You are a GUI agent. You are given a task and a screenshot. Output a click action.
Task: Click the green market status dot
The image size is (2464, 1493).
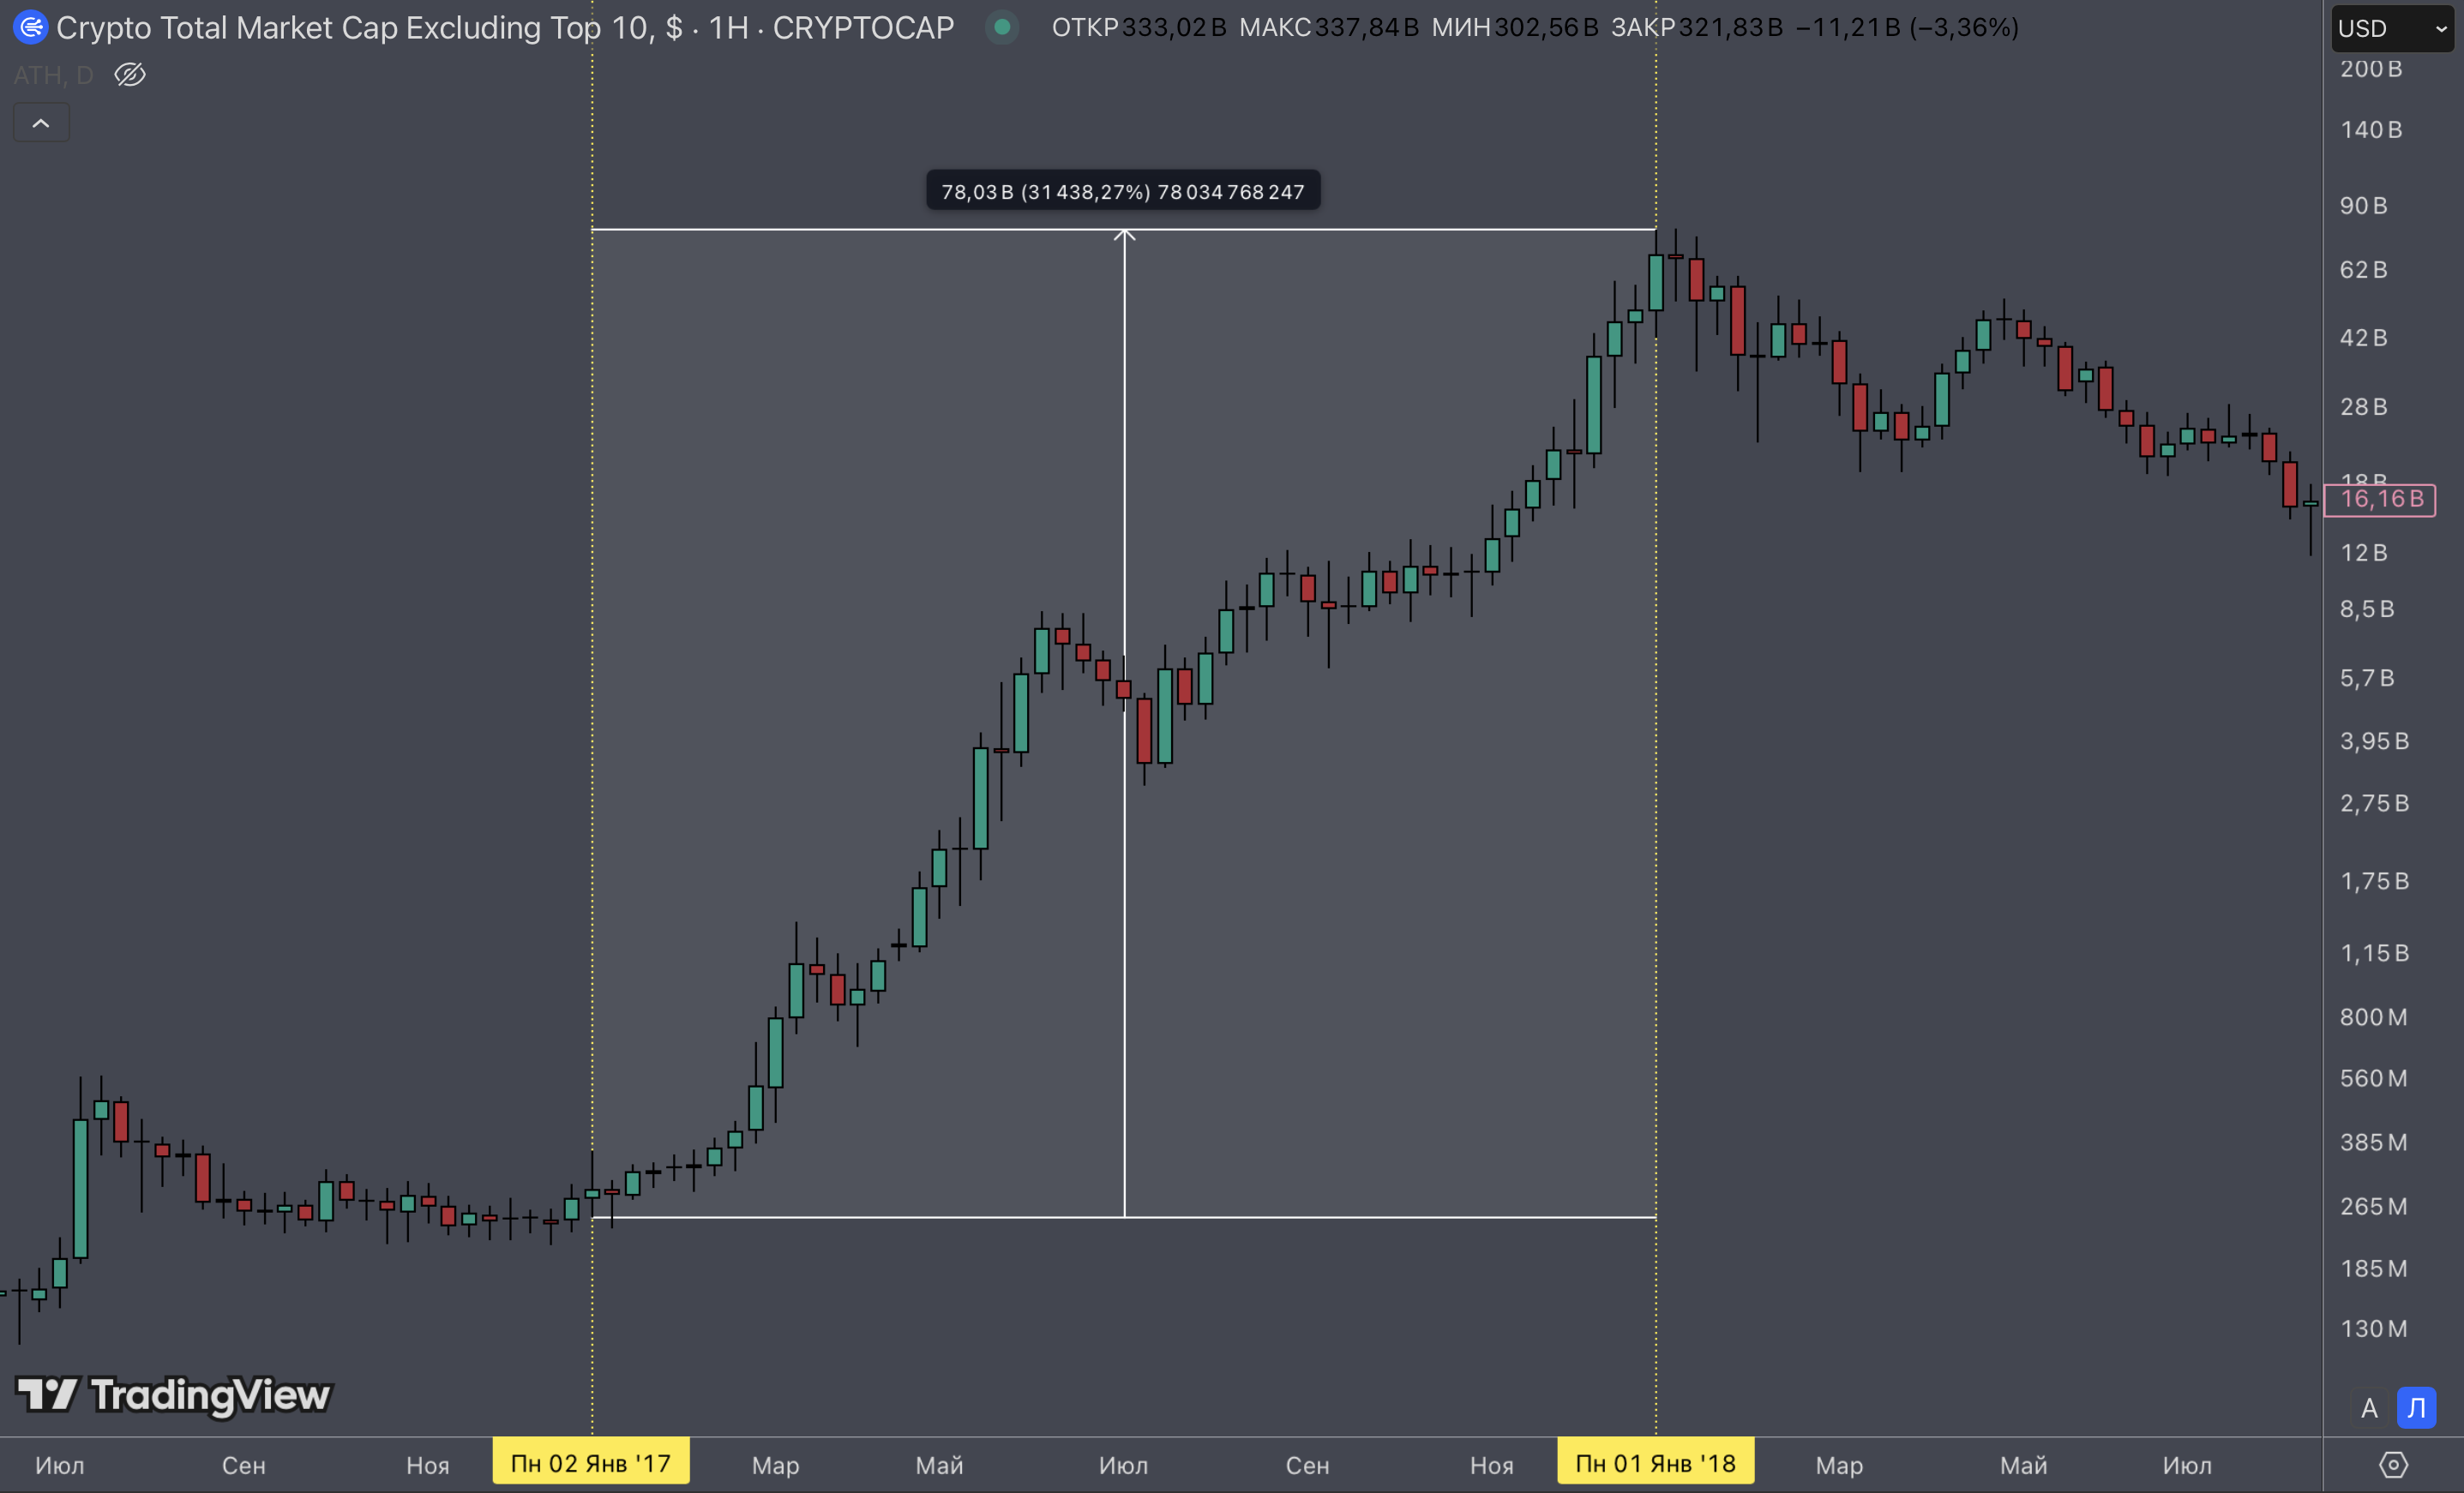(x=1001, y=27)
